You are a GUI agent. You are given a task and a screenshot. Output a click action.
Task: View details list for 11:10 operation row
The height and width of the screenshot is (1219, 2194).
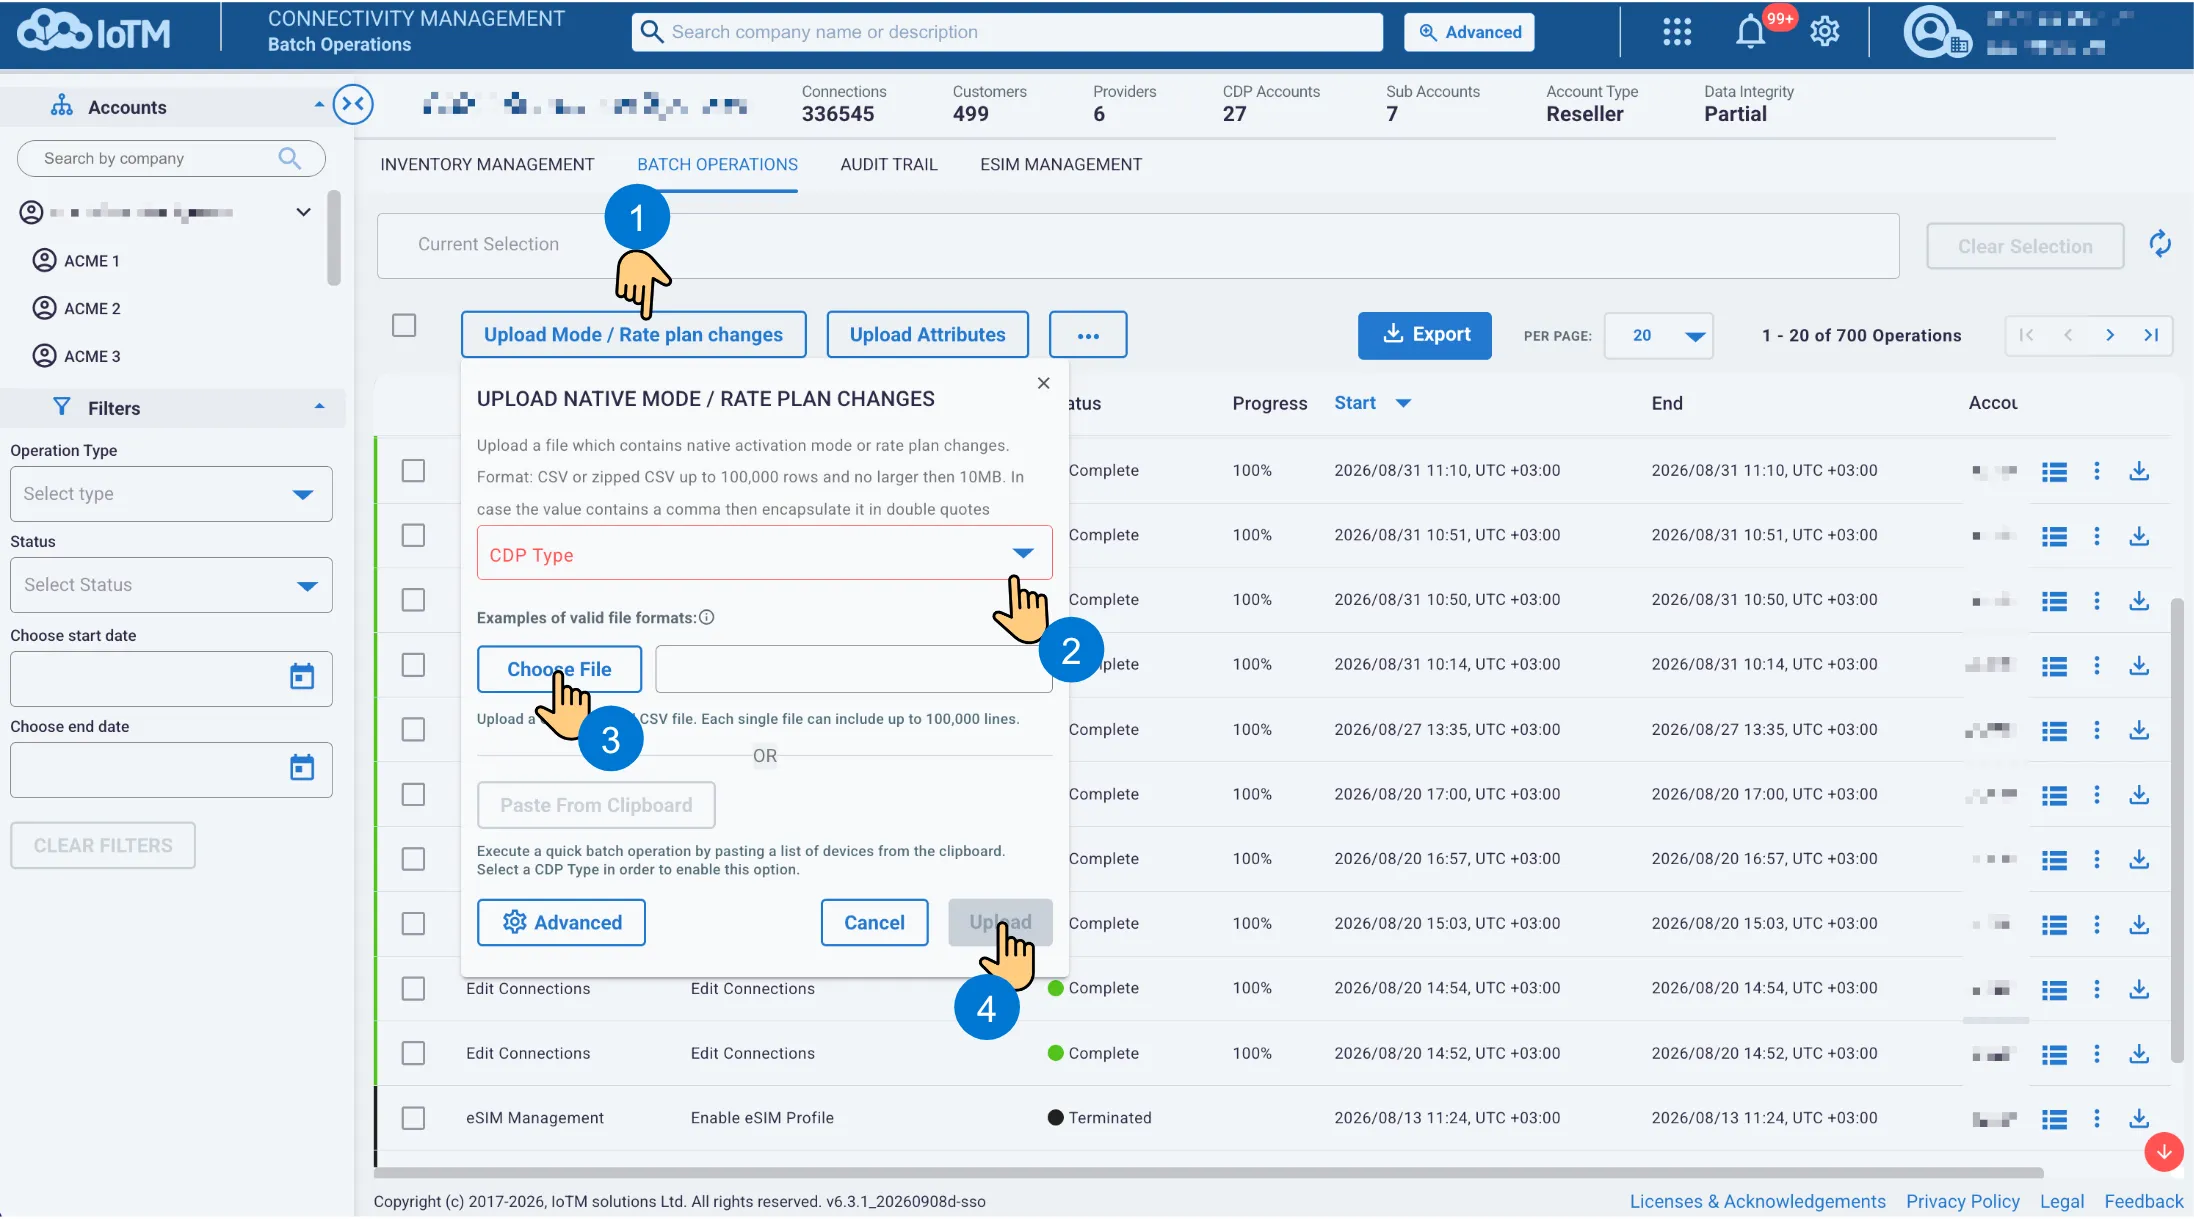tap(2054, 471)
